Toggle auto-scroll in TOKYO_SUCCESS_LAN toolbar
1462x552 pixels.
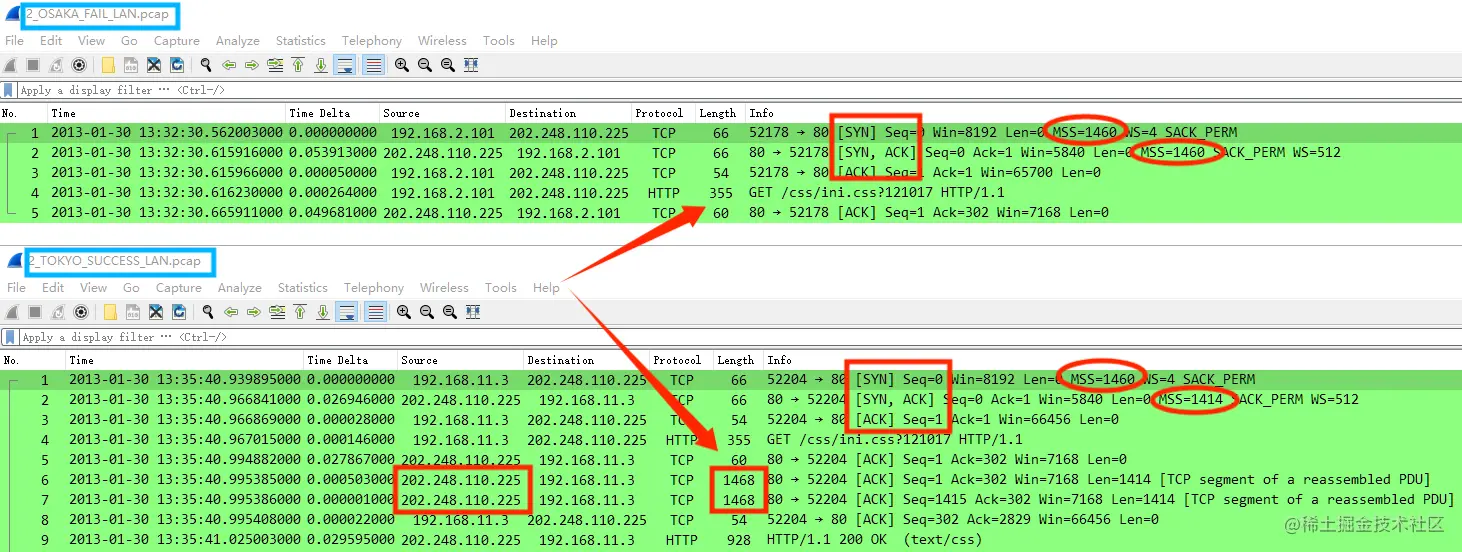coord(347,312)
